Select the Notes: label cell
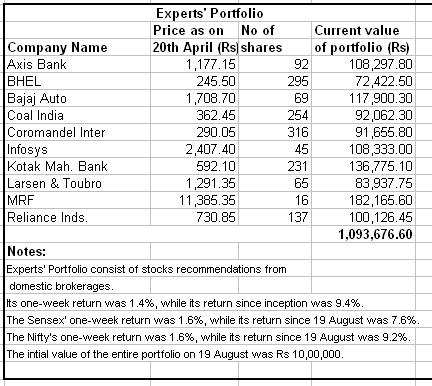 pos(77,251)
